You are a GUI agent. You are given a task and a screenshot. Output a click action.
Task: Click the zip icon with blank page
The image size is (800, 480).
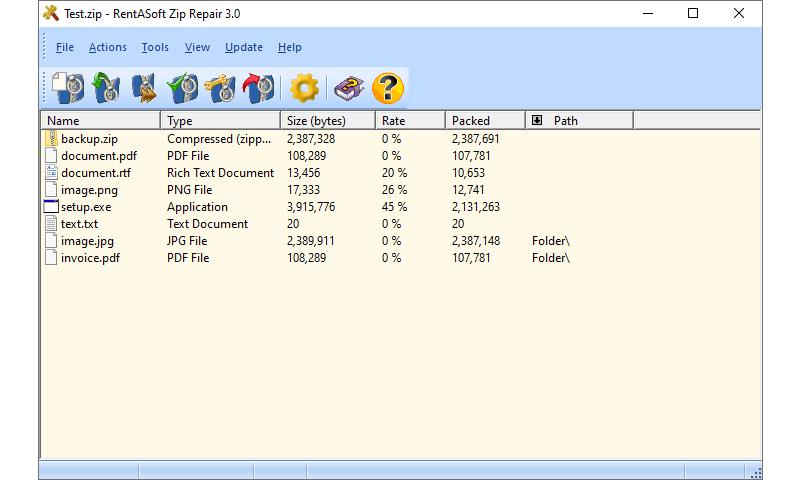[68, 88]
